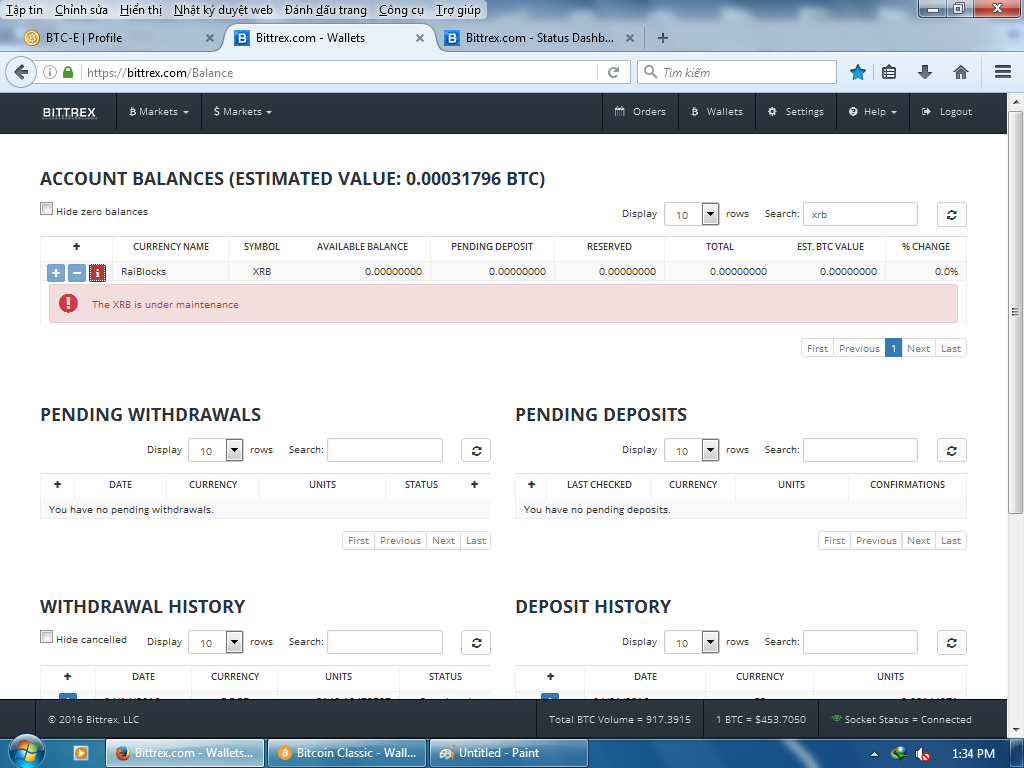
Task: Expand the Help dropdown menu
Action: (872, 112)
